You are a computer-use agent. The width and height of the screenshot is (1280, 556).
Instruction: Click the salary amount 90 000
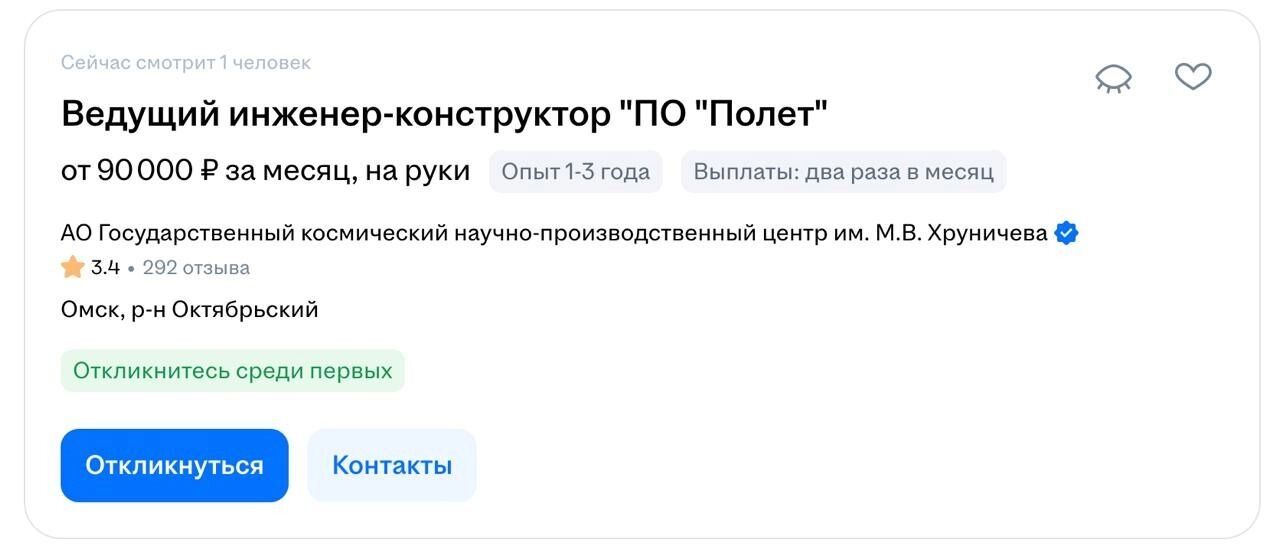pyautogui.click(x=144, y=172)
